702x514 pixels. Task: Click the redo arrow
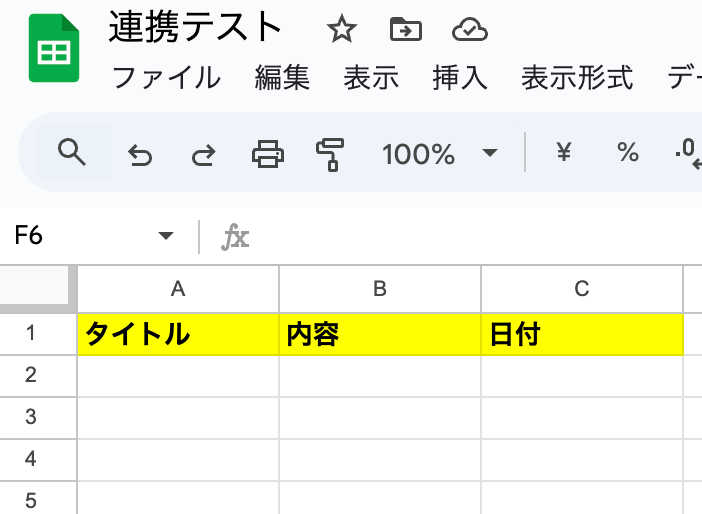[x=204, y=155]
